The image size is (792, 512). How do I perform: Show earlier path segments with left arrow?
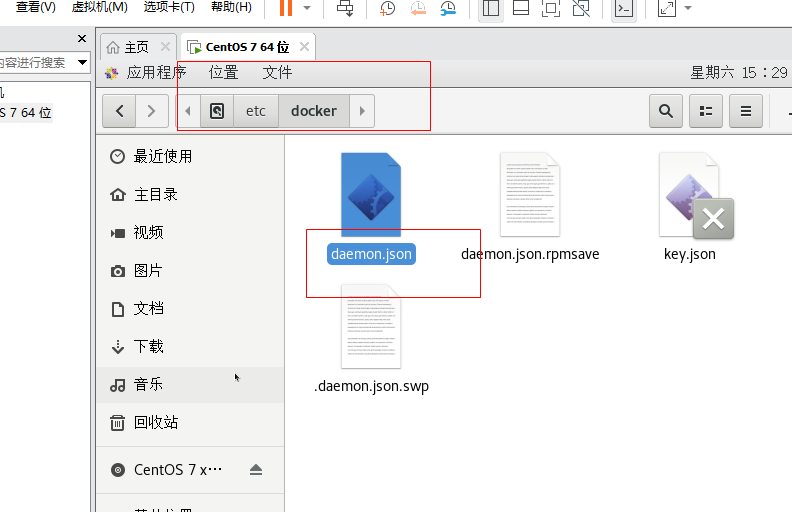pos(188,111)
